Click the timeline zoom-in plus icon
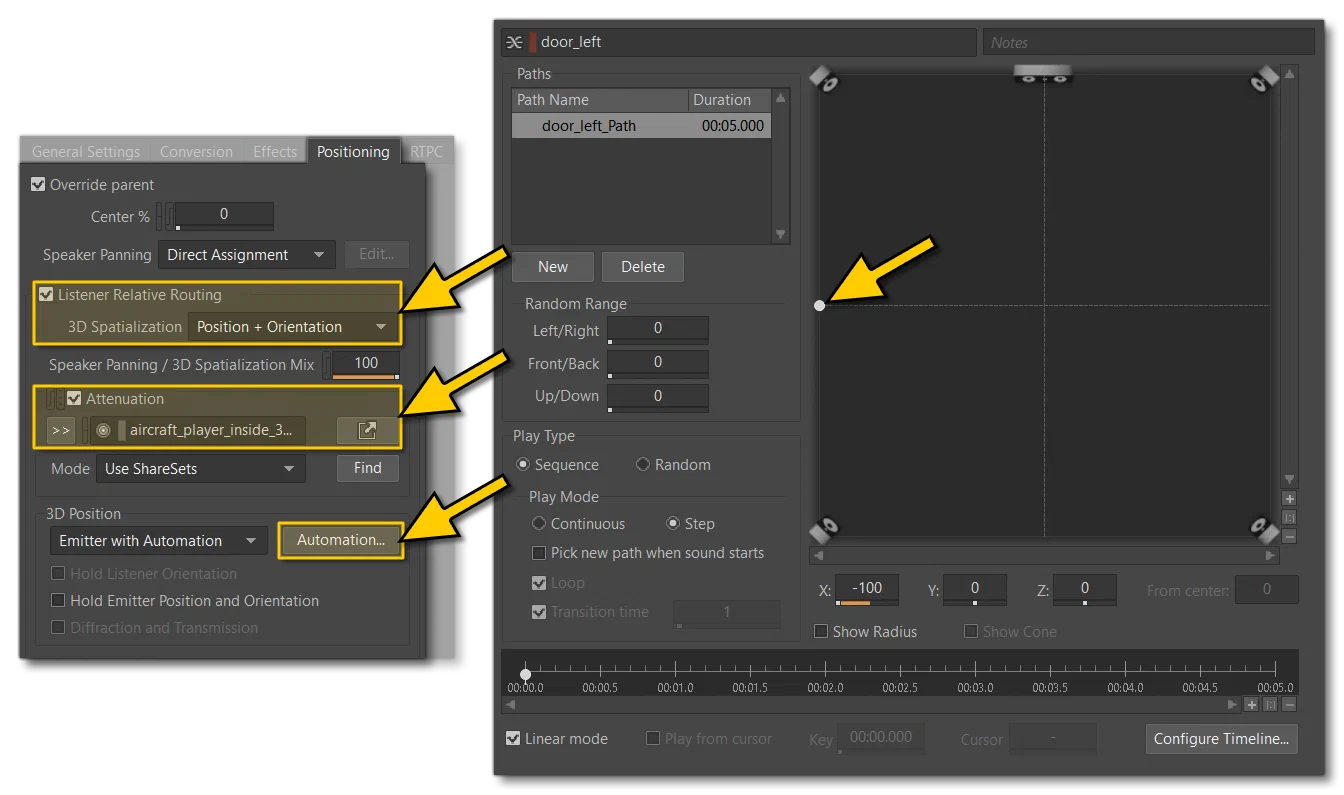This screenshot has width=1344, height=795. (1252, 705)
